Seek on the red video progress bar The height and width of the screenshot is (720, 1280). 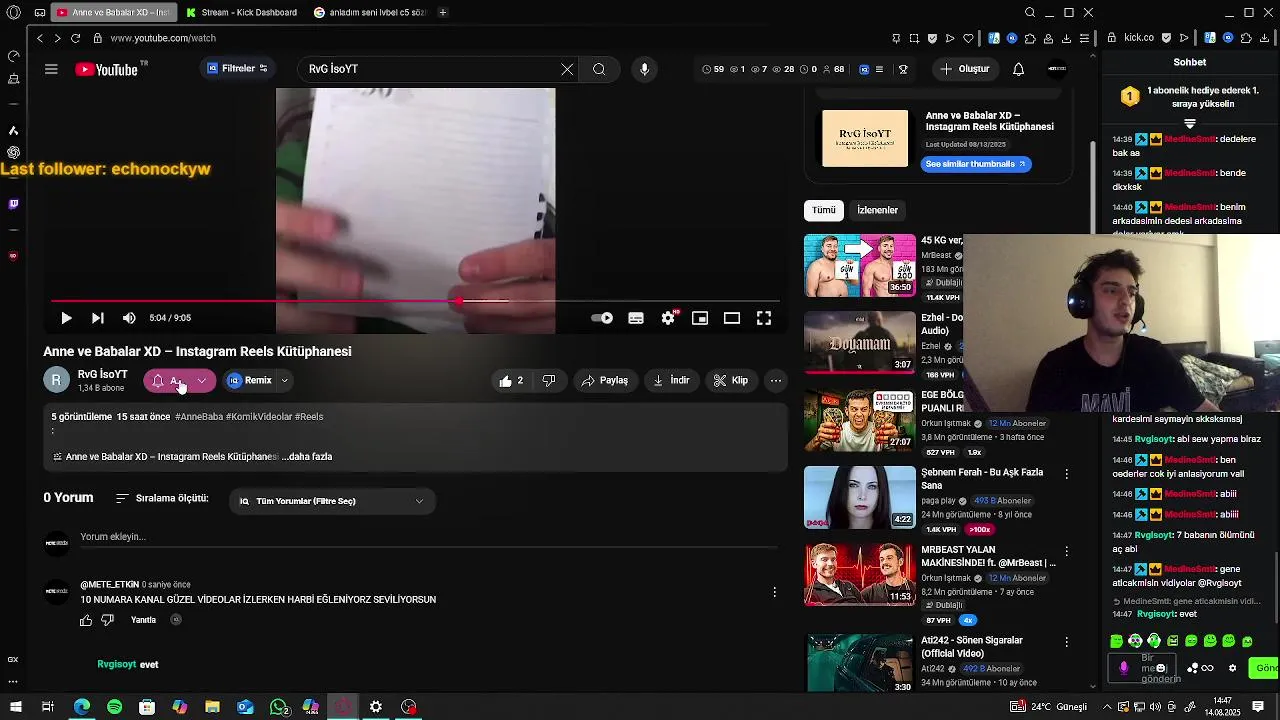pyautogui.click(x=415, y=300)
